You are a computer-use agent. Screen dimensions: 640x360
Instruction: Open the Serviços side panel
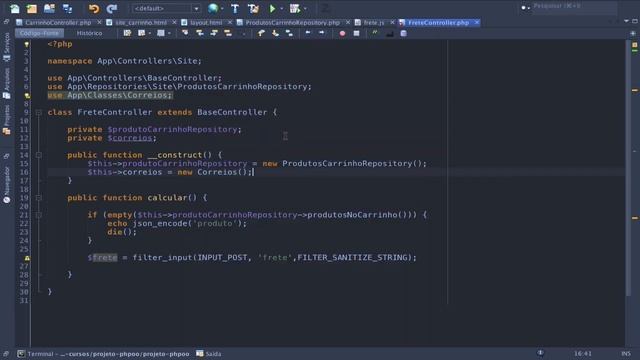tap(7, 47)
